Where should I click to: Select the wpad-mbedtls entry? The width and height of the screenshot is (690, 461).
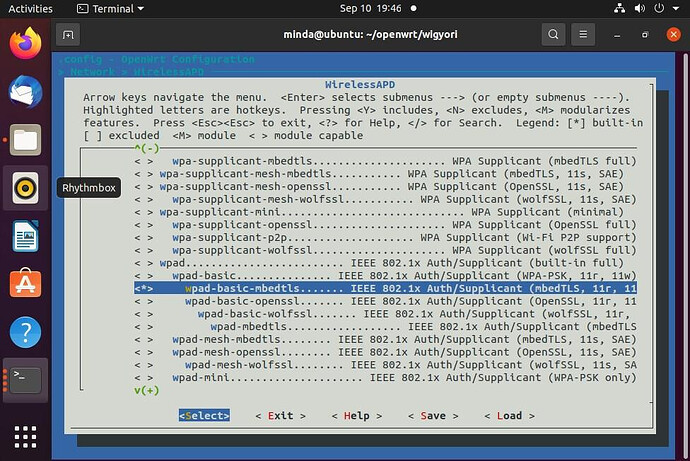click(385, 327)
